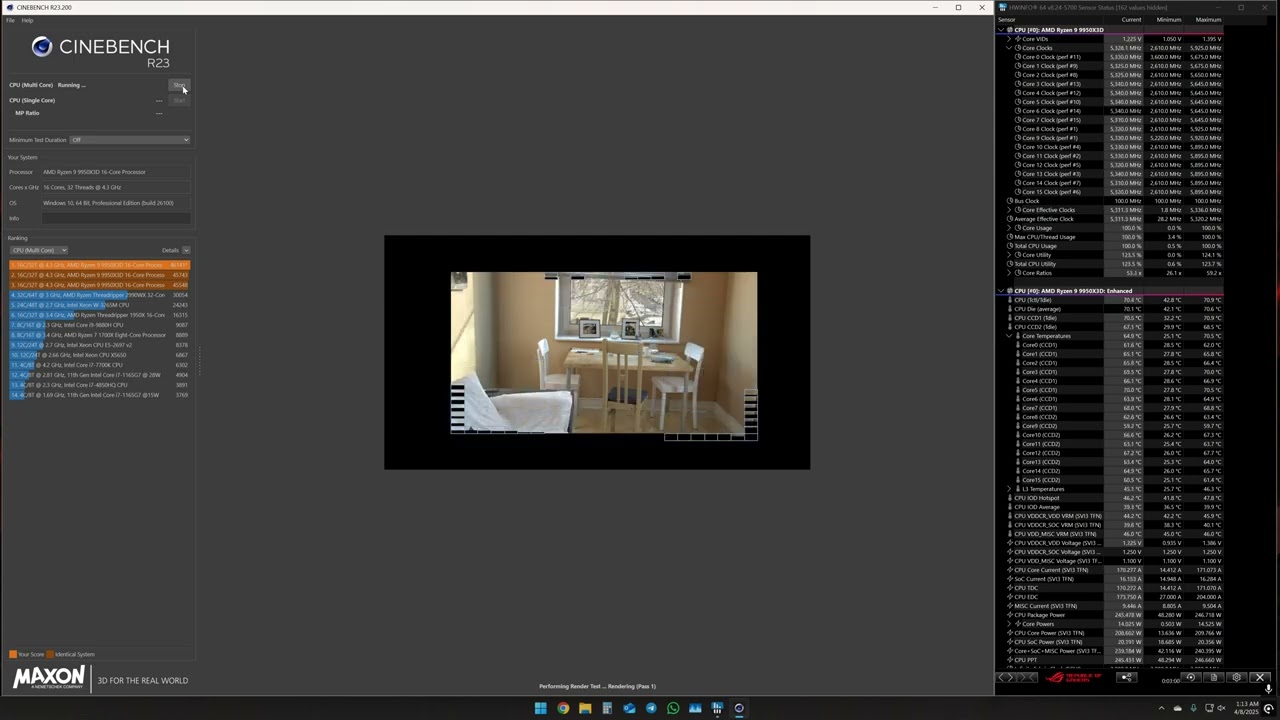The image size is (1280, 720).
Task: Click the Maxon logo in Cinebench
Action: pyautogui.click(x=49, y=679)
